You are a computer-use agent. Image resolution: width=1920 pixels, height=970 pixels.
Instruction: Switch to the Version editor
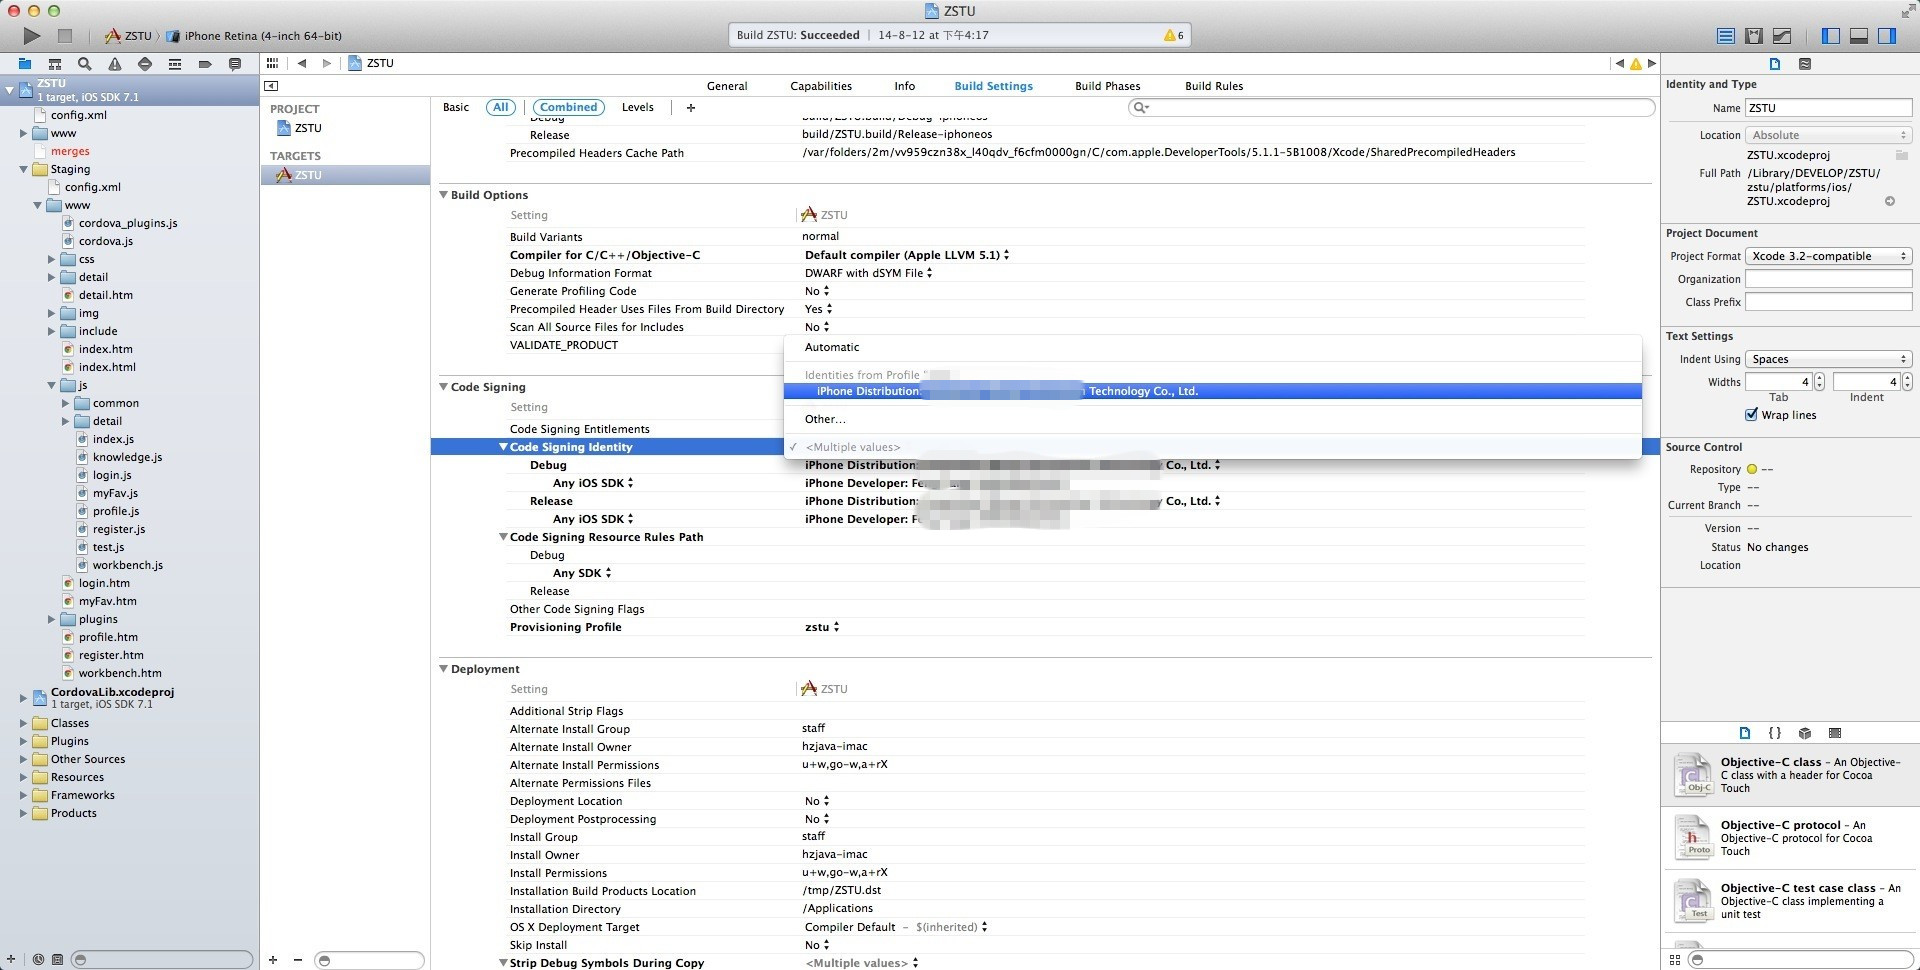[1782, 36]
